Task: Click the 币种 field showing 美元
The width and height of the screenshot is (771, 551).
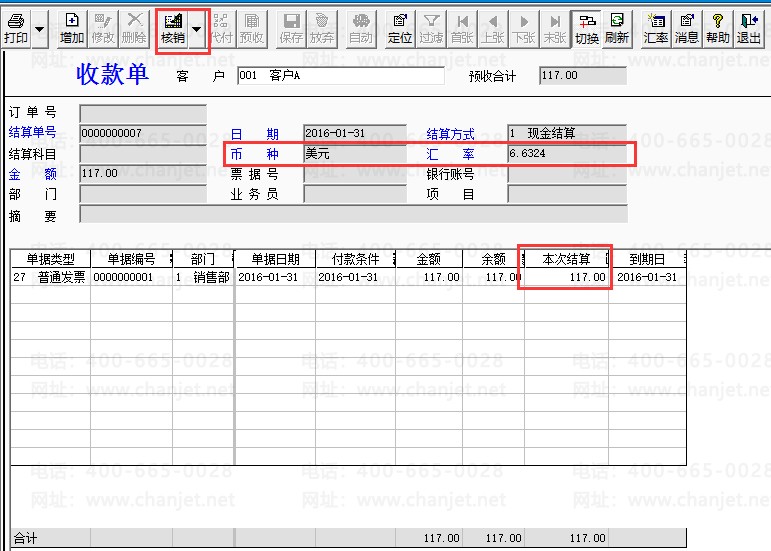Action: pyautogui.click(x=355, y=154)
